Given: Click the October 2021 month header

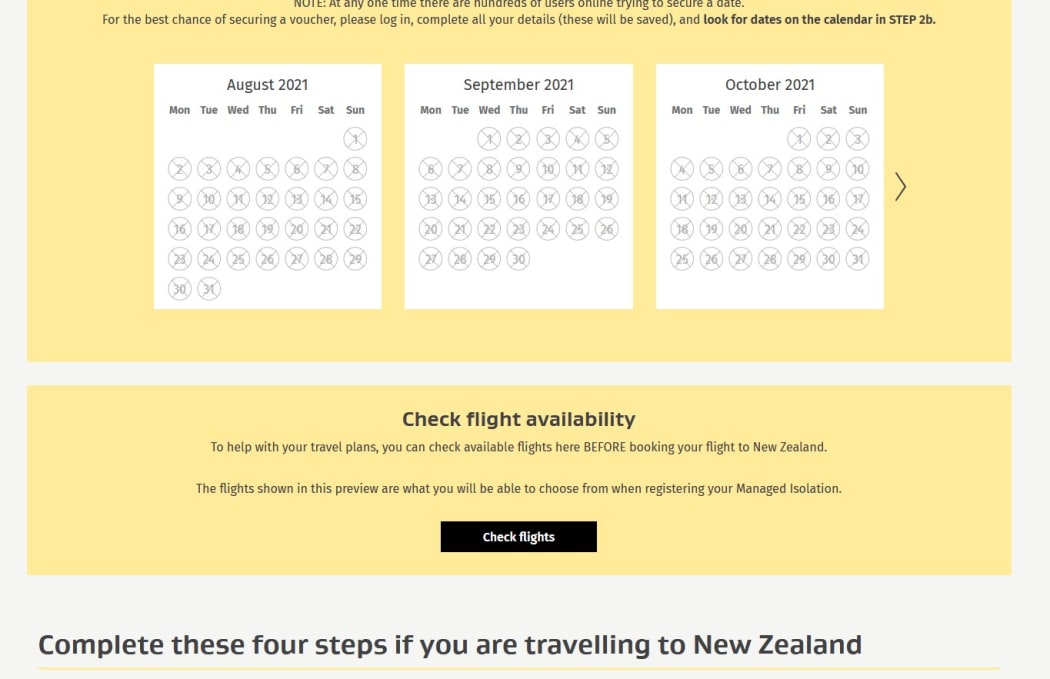Looking at the screenshot, I should coord(769,84).
